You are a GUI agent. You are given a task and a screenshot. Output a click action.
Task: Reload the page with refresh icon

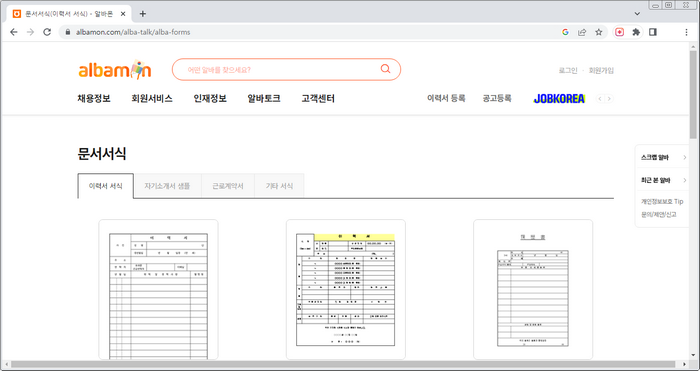(47, 32)
